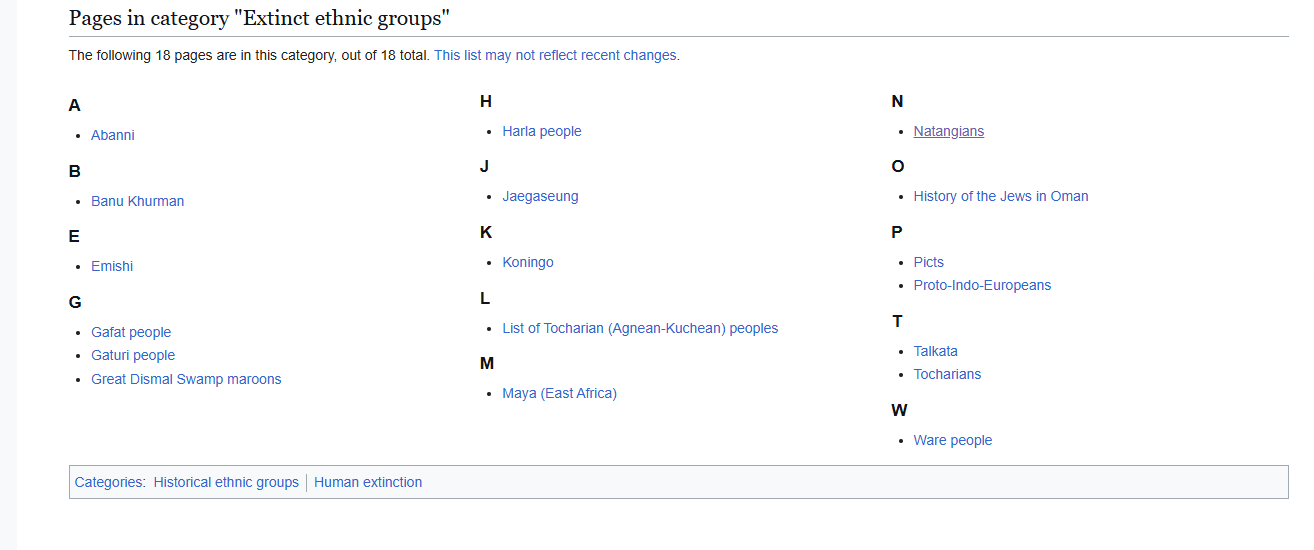Open the Tocharians article

pyautogui.click(x=947, y=374)
